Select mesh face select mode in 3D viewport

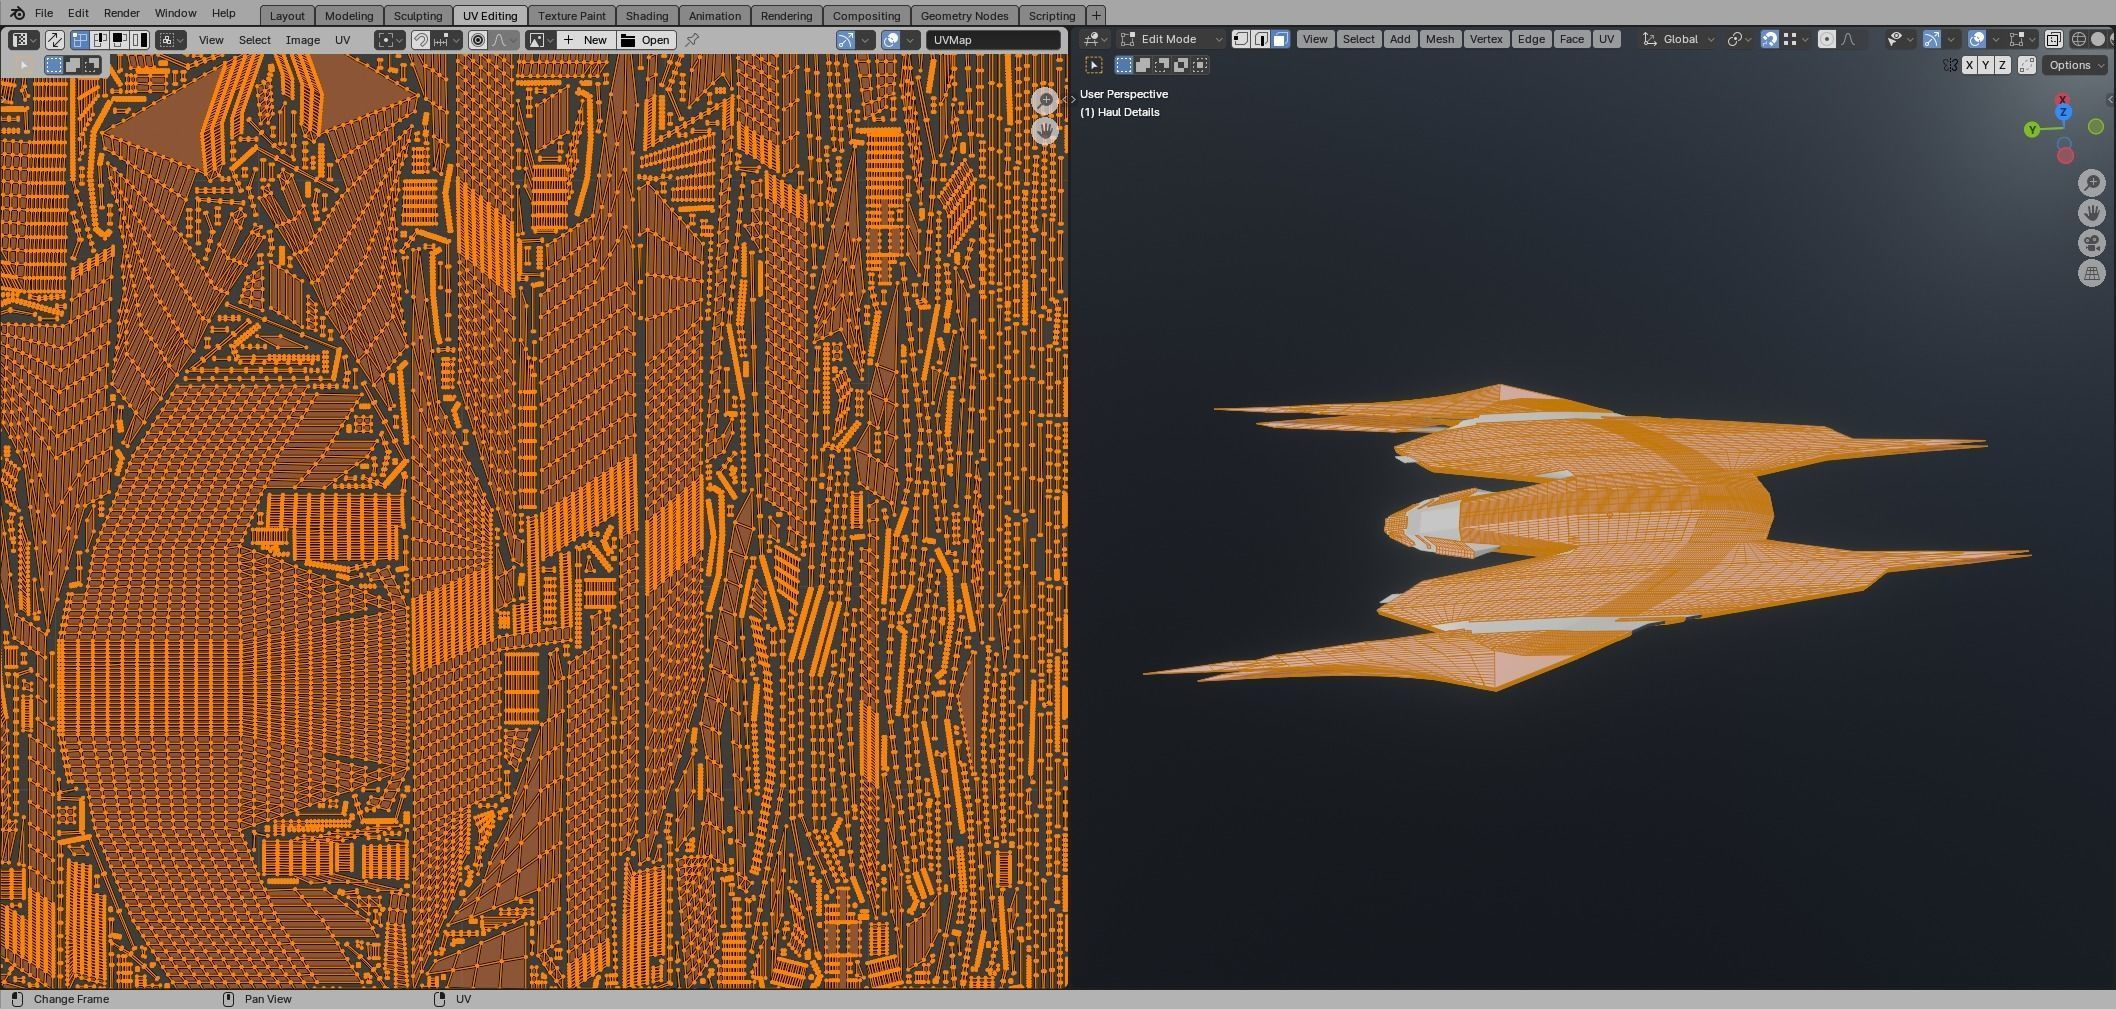pos(1281,39)
